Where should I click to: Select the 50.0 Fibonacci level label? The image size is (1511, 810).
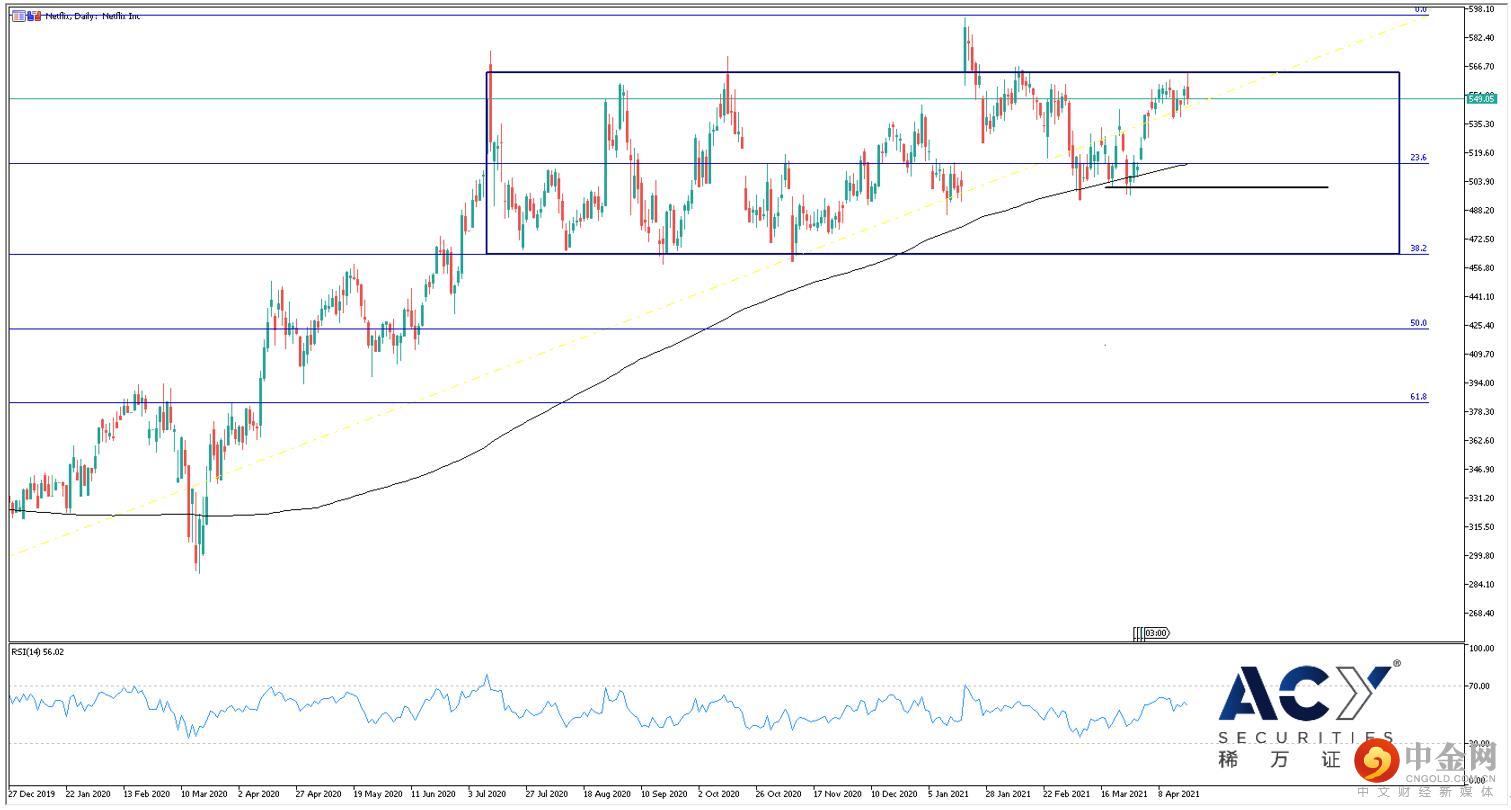[x=1418, y=323]
